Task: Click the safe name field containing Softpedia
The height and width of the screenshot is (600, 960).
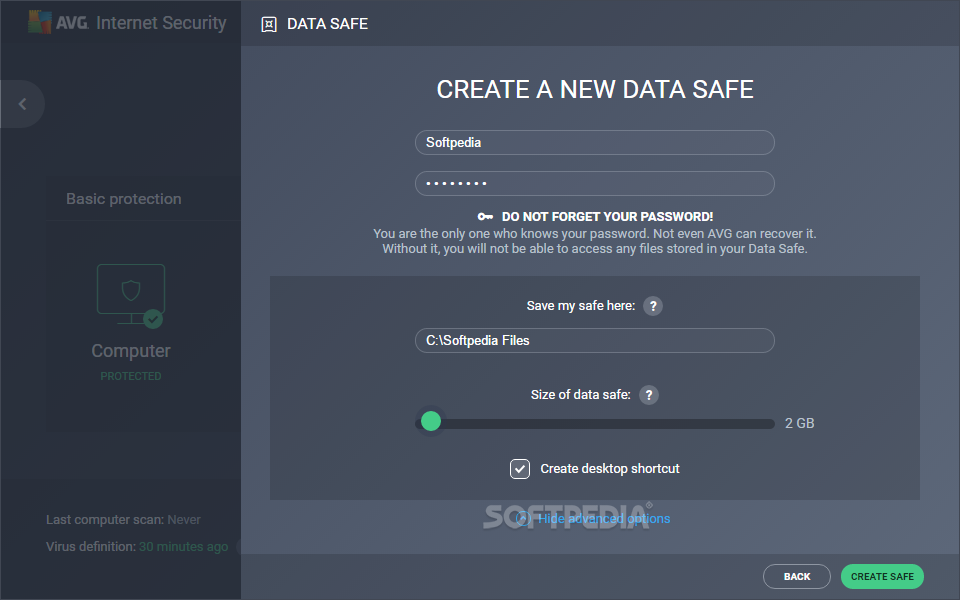Action: point(594,143)
